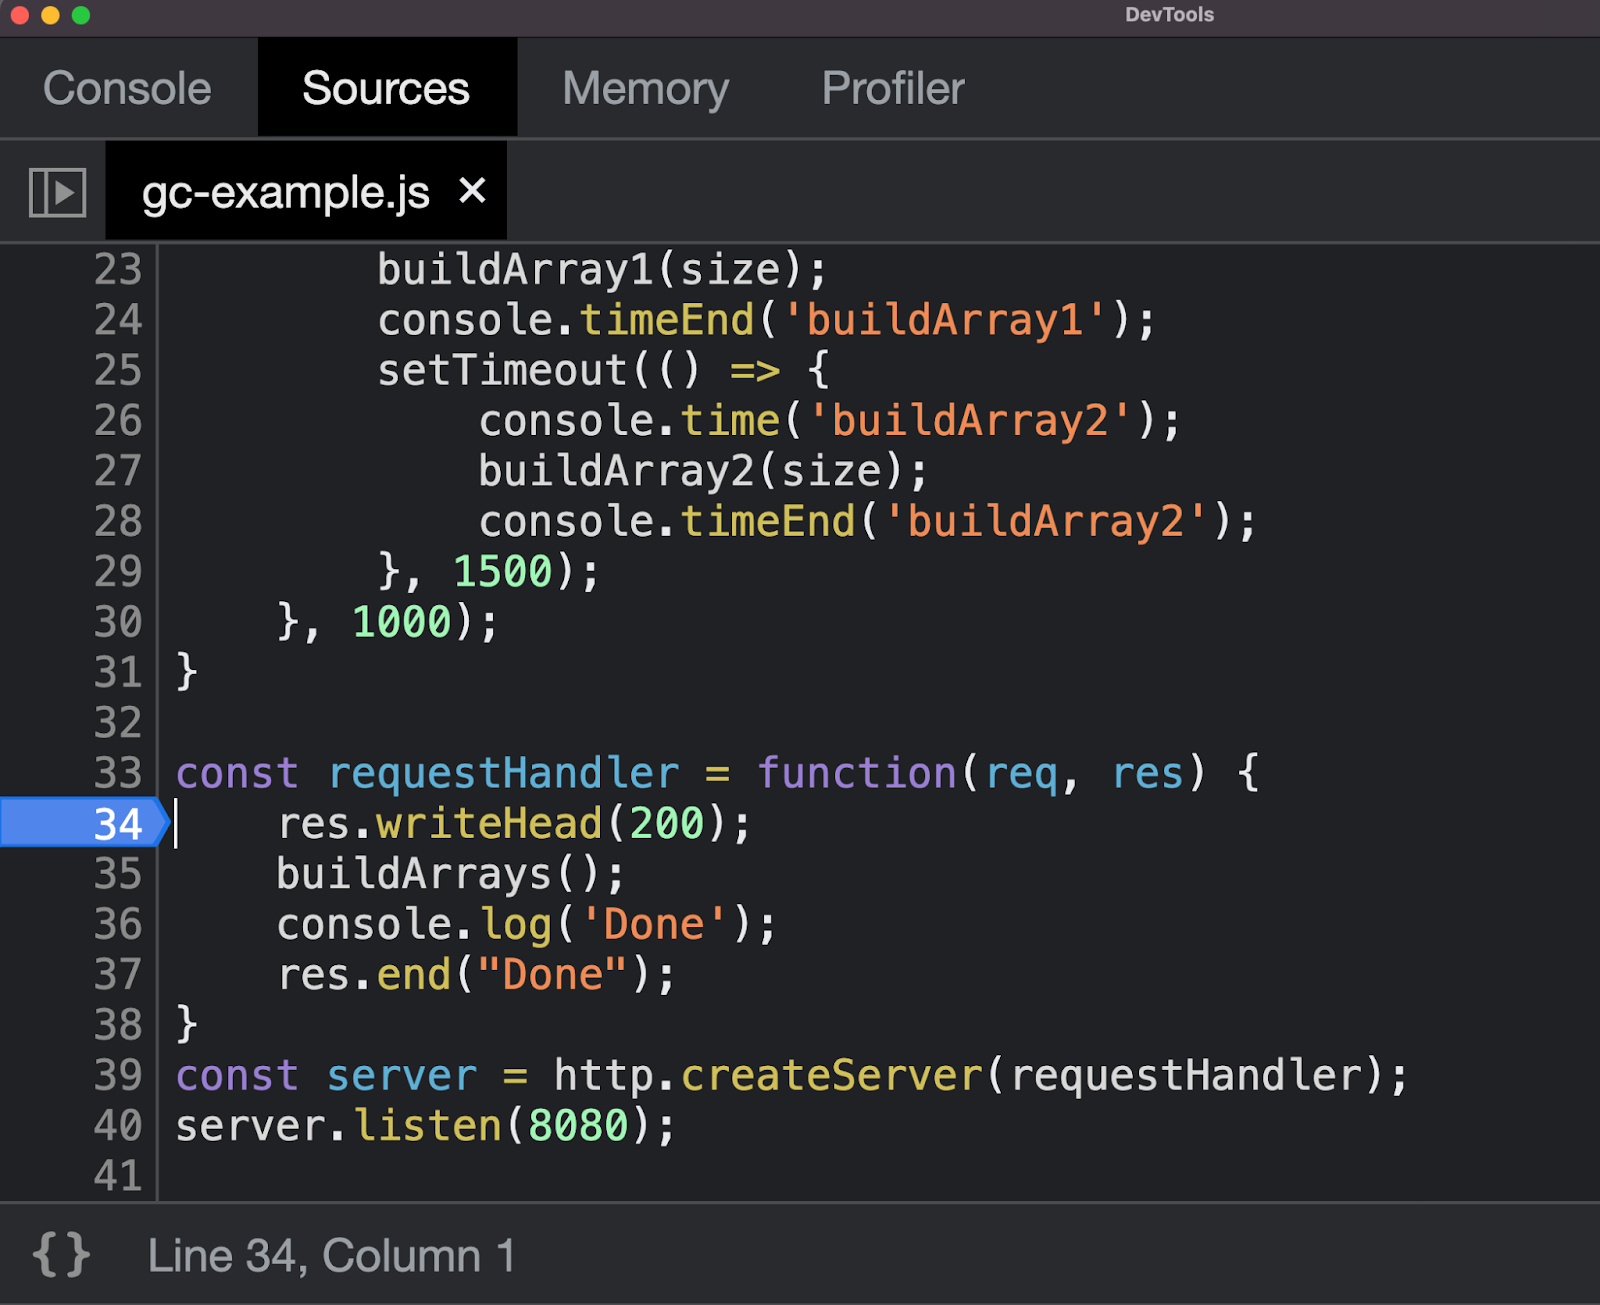Remove the breakpoint on line 34
The image size is (1600, 1305).
(x=117, y=824)
